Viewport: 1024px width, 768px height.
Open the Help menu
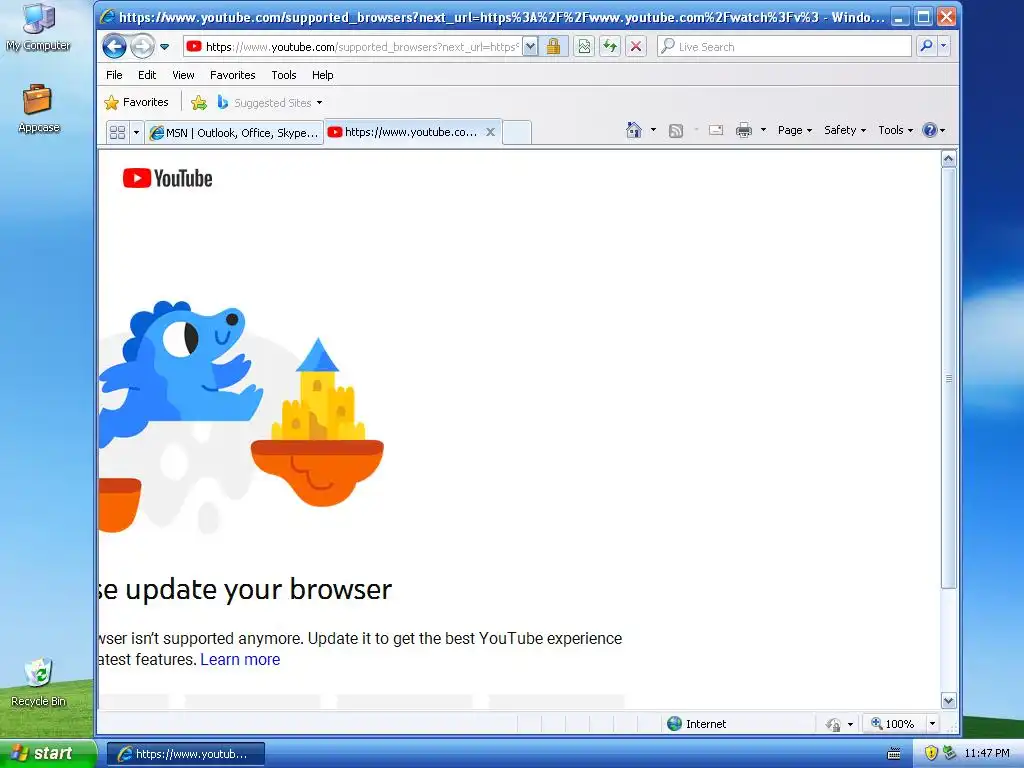click(323, 75)
